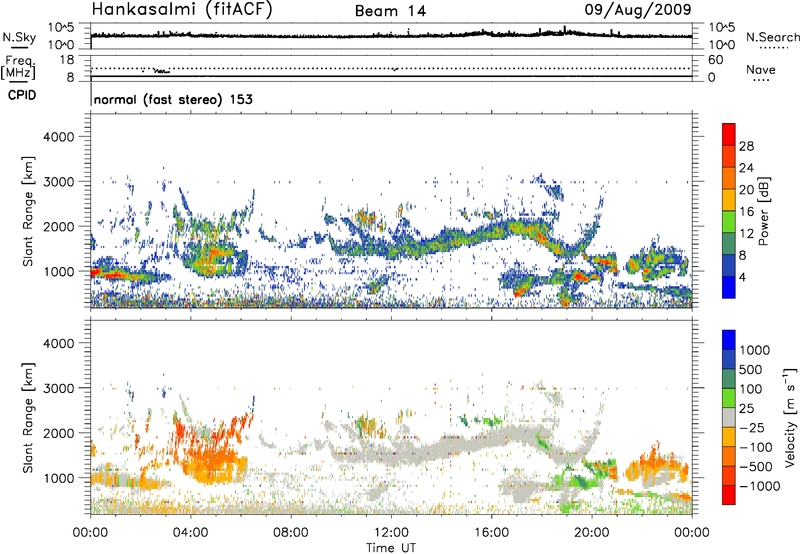Click the "18" MHz frequency tick label

67,60
